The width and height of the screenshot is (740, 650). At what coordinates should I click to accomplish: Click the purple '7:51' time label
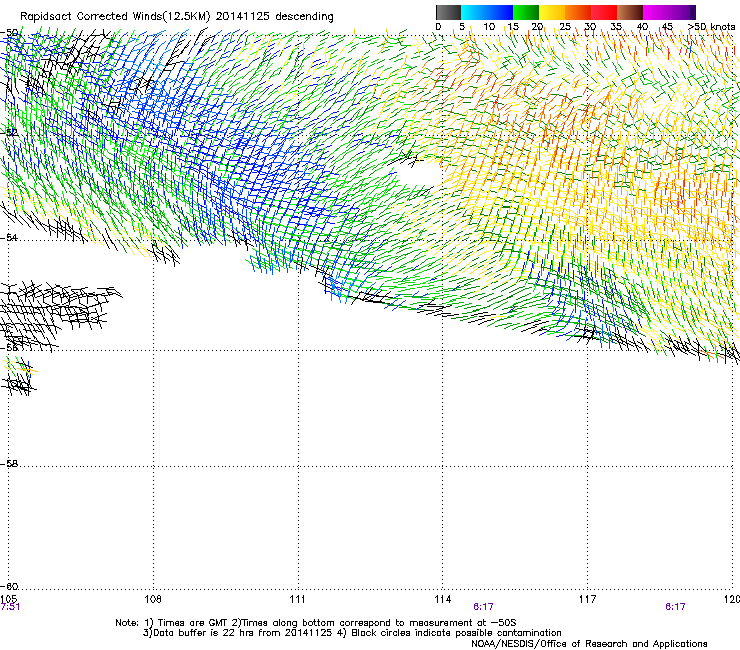[x=10, y=607]
